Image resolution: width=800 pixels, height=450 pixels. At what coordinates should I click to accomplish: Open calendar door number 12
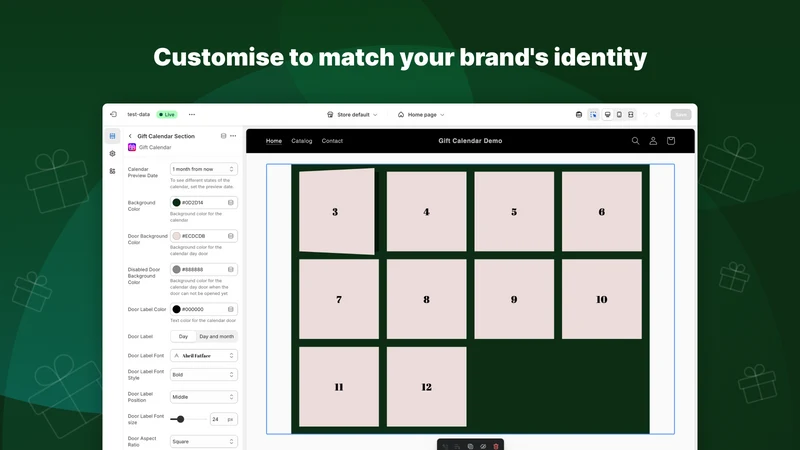point(427,387)
